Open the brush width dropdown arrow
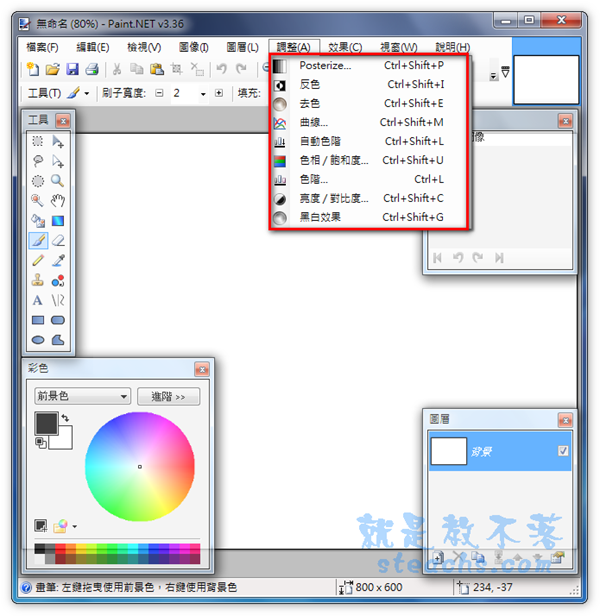Screen dimensions: 600x616 203,94
